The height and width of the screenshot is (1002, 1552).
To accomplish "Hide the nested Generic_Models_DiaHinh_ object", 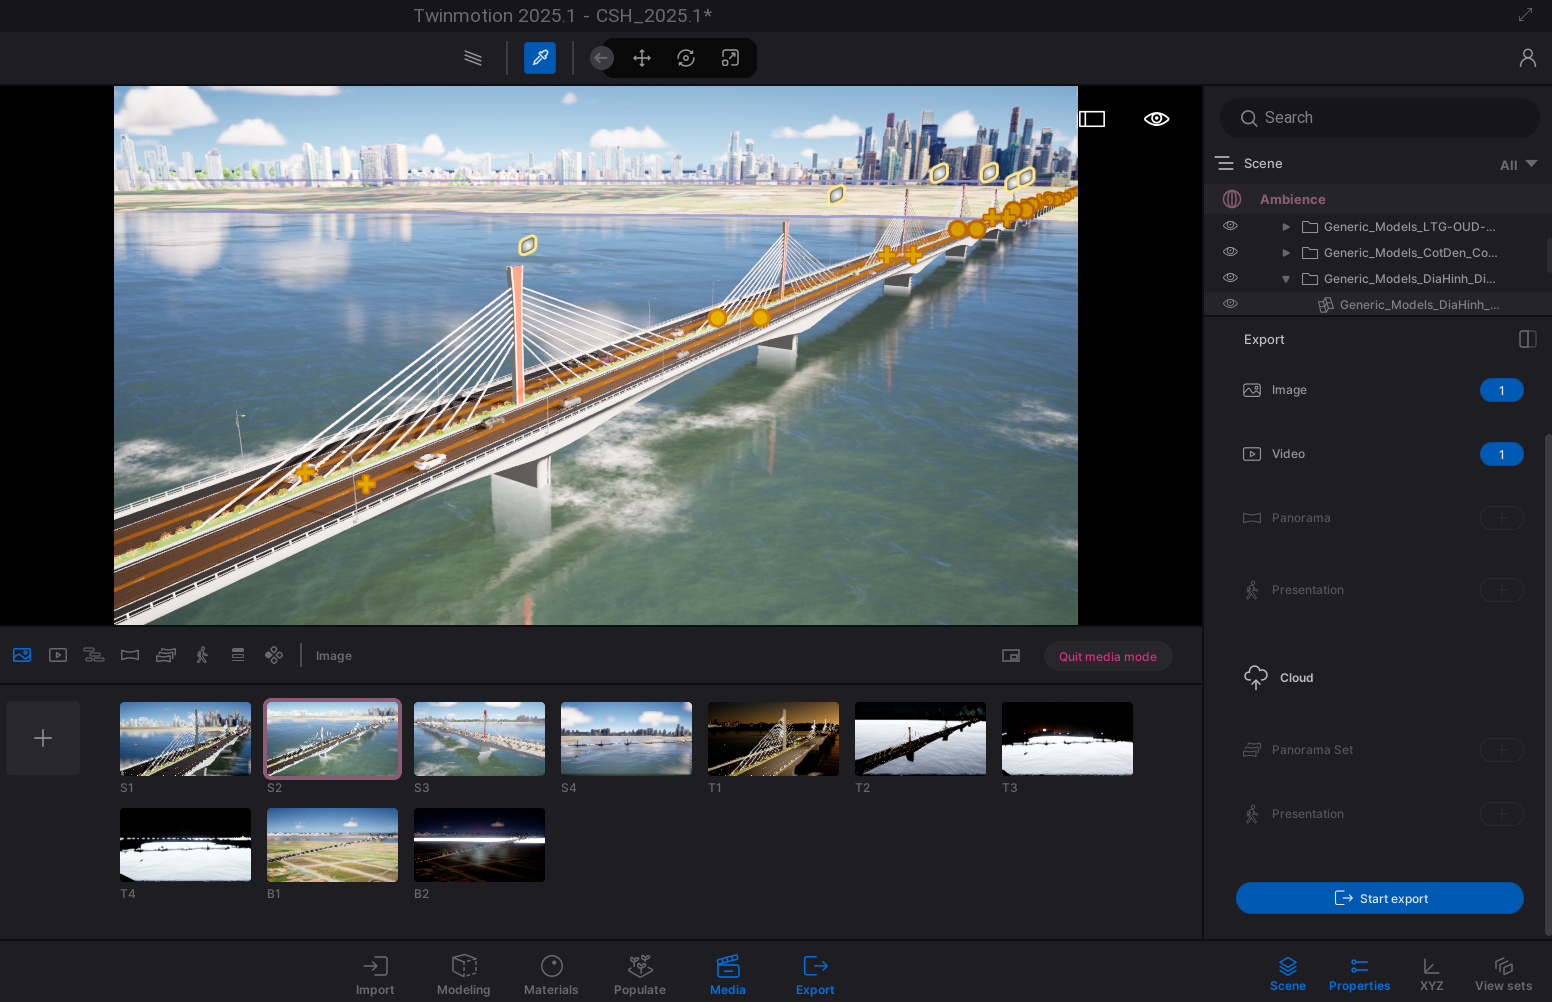I will pyautogui.click(x=1231, y=304).
